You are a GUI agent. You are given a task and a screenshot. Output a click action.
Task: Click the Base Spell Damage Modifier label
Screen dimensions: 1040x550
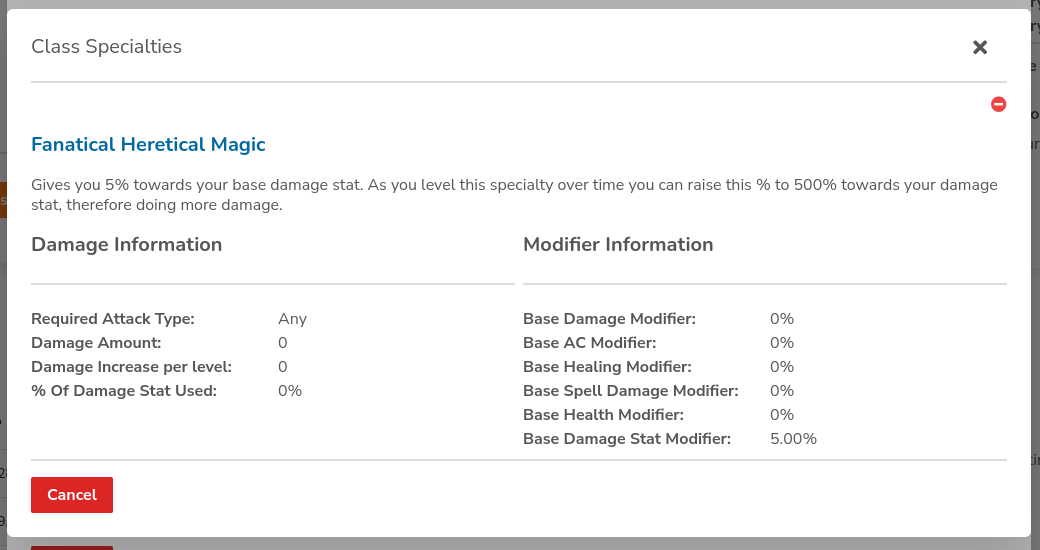coord(631,391)
